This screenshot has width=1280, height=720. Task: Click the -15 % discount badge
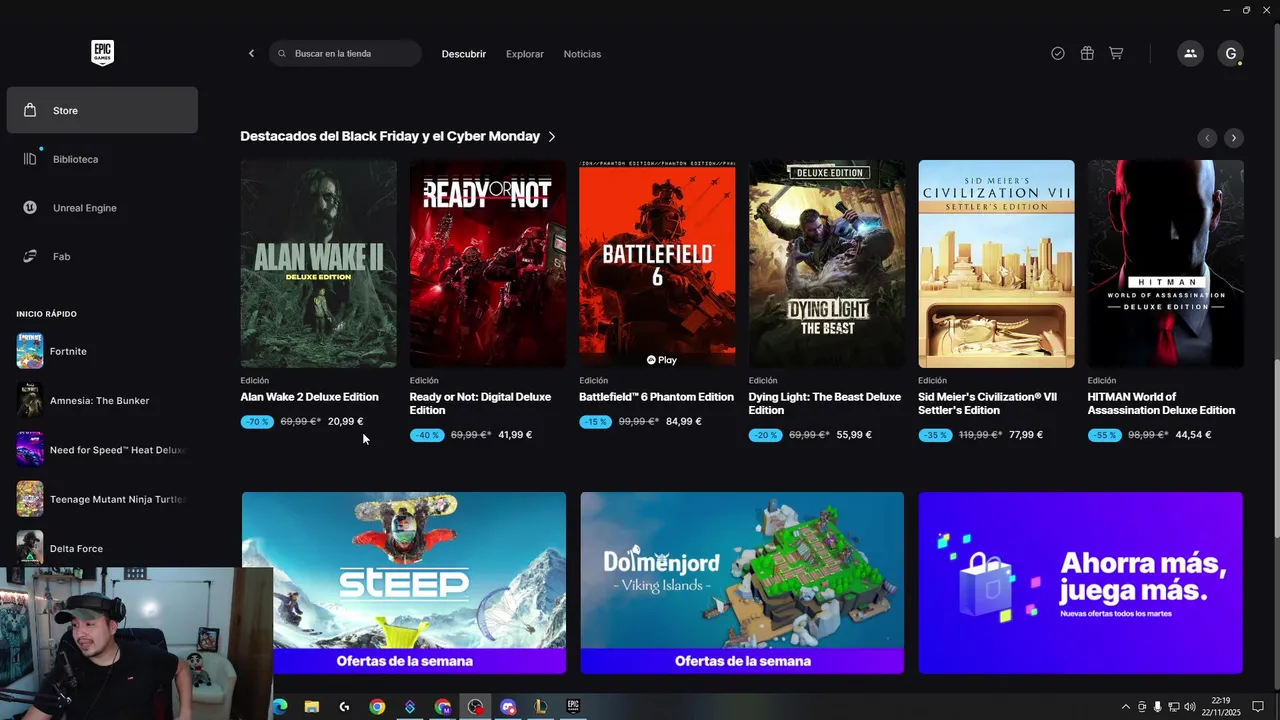596,422
